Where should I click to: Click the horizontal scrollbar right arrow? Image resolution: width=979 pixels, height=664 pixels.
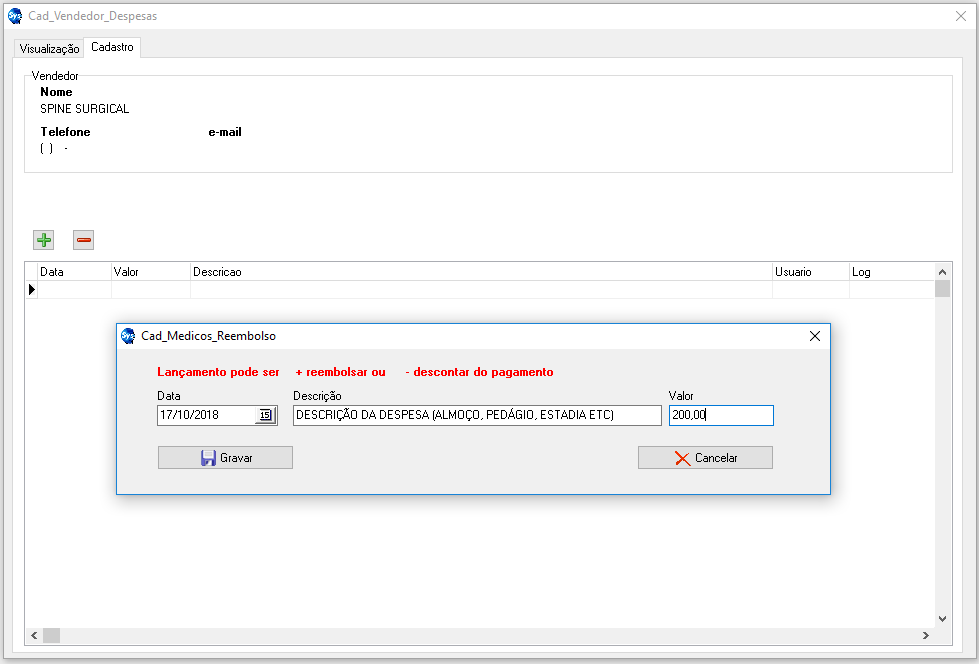[x=926, y=636]
